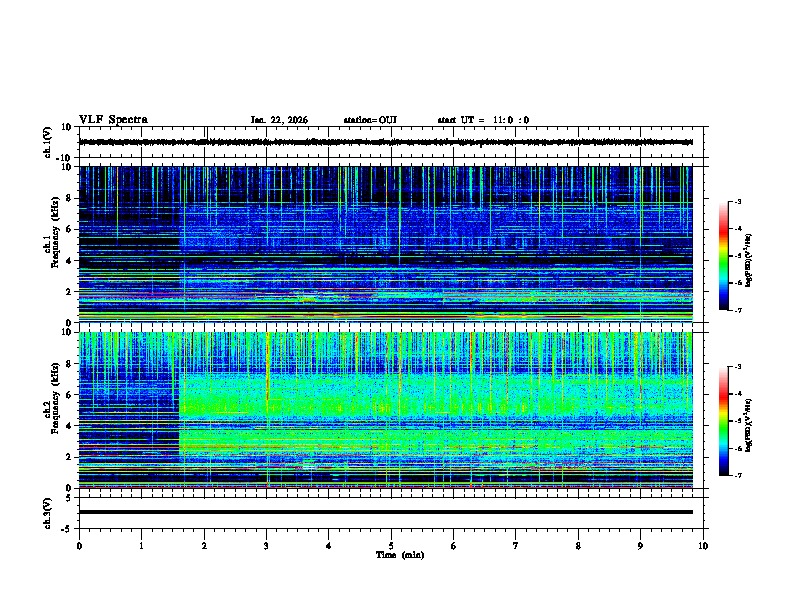This screenshot has height=612, width=792.
Task: Click the ch.1 spectrogram color bar
Action: [723, 256]
